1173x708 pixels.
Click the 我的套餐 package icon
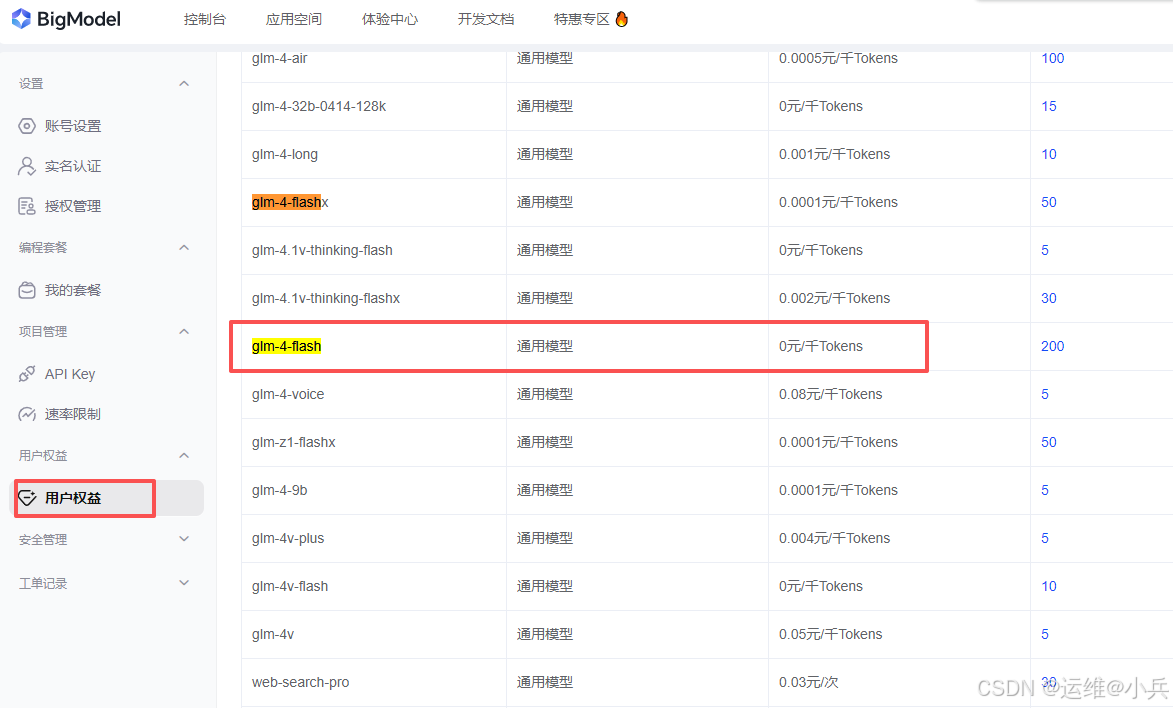(27, 290)
